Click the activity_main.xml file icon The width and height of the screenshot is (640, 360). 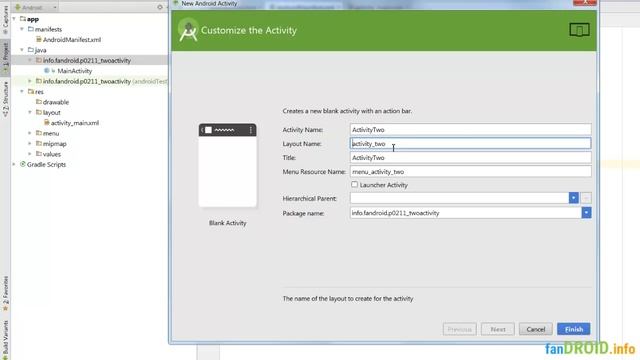(47, 122)
